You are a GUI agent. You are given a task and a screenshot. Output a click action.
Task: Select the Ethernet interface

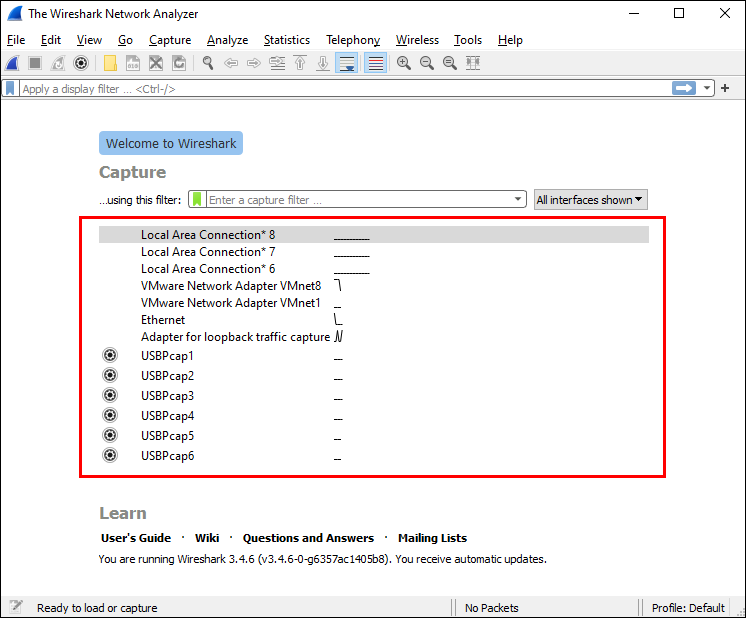373,320
